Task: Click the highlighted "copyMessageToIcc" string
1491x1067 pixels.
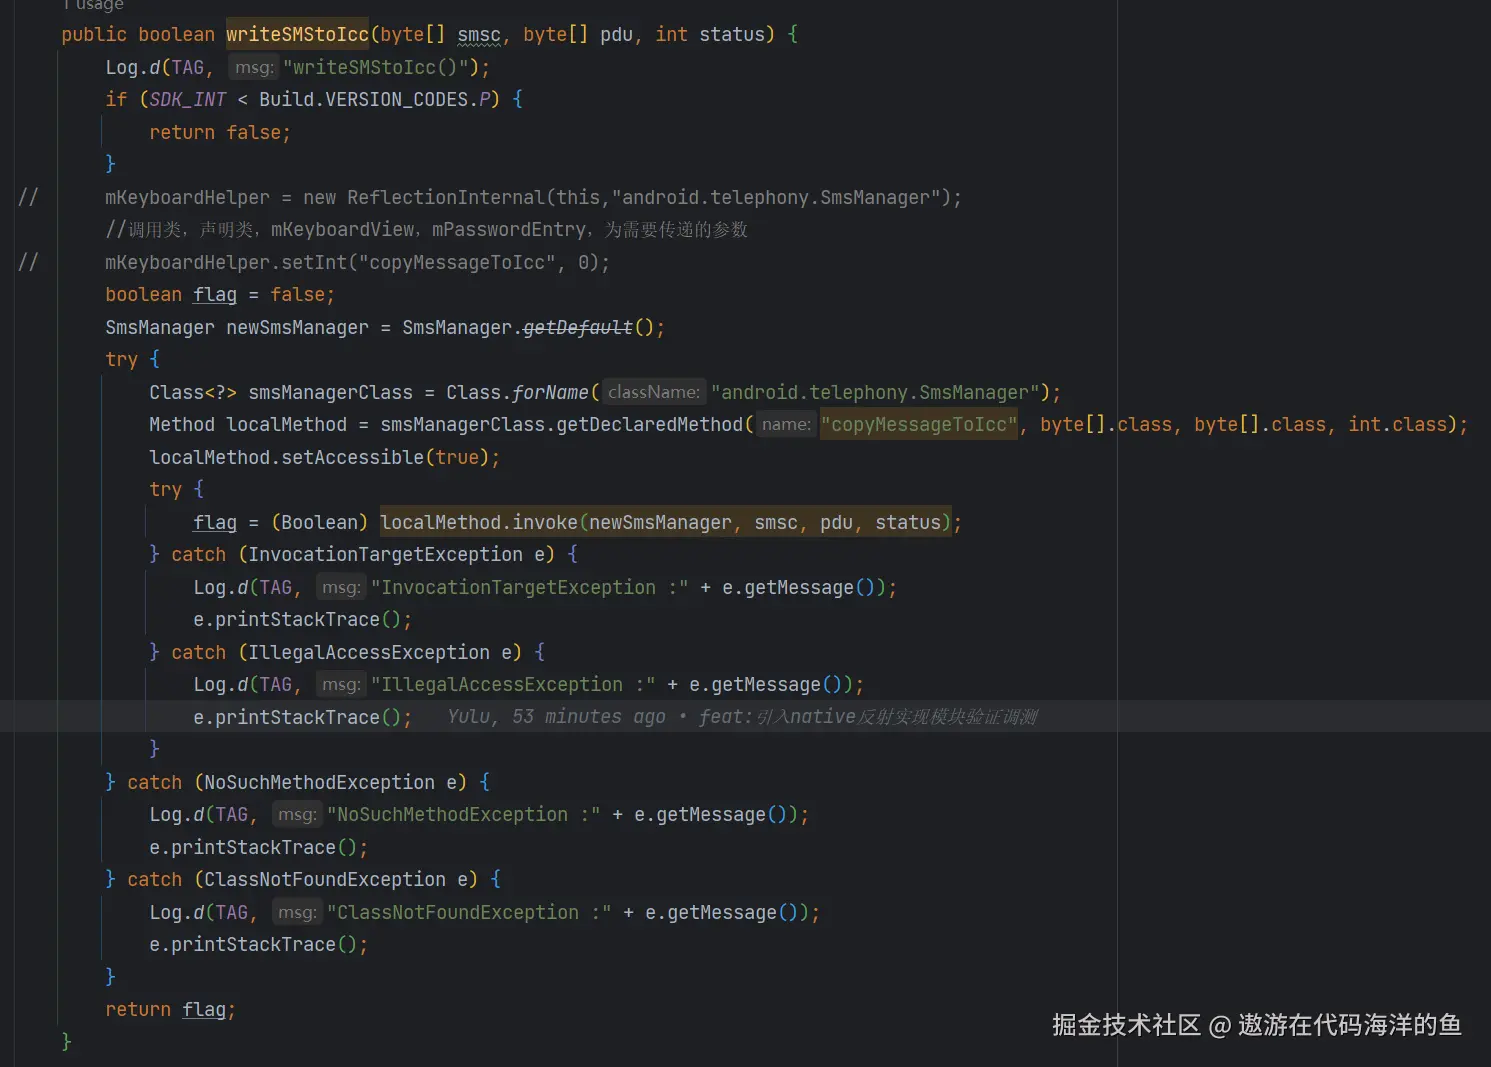Action: [918, 425]
